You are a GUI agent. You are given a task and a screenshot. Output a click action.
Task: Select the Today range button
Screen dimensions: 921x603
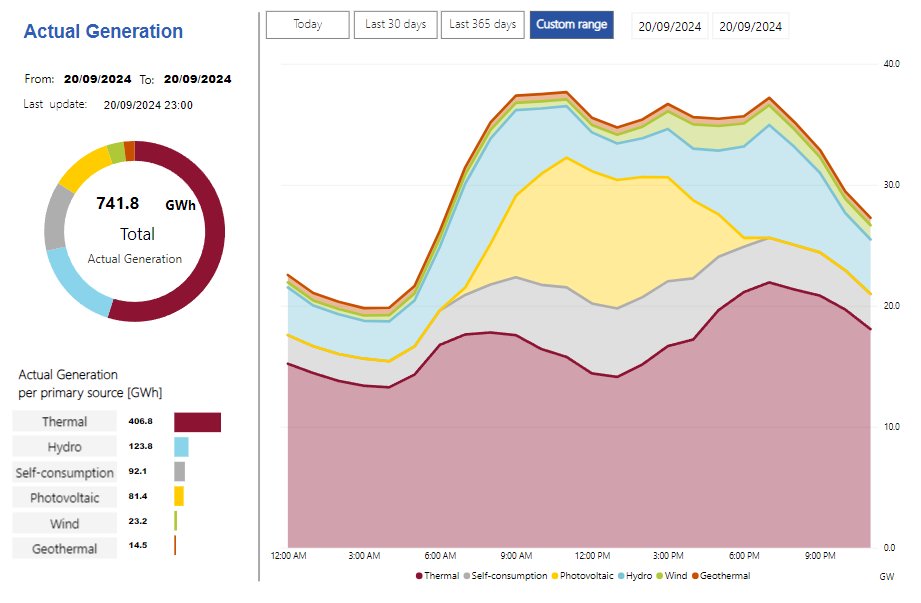pyautogui.click(x=308, y=25)
